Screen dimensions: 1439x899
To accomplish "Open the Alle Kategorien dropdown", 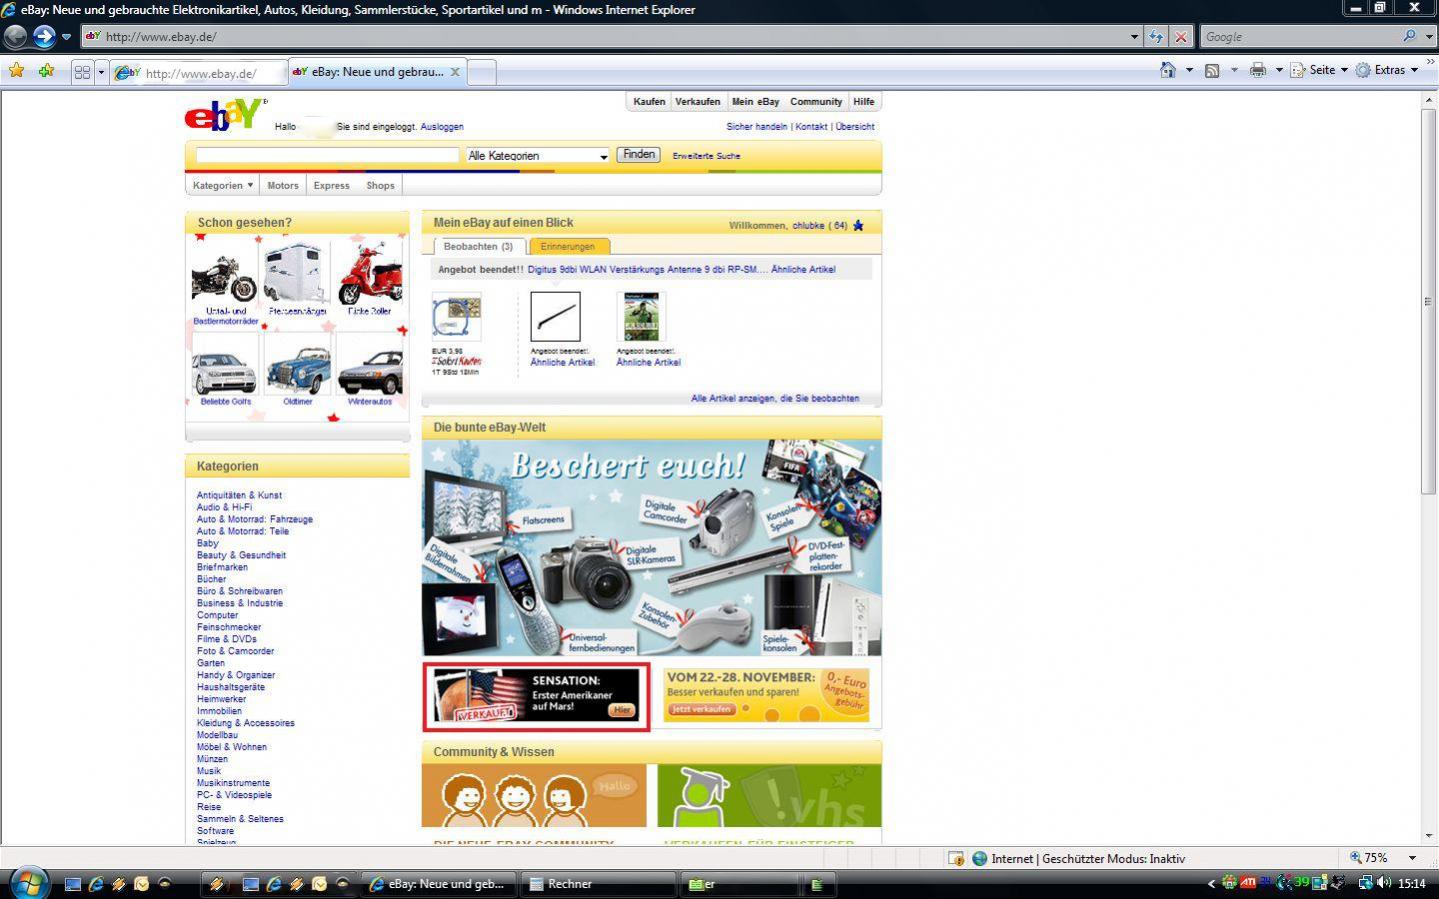I will tap(538, 156).
